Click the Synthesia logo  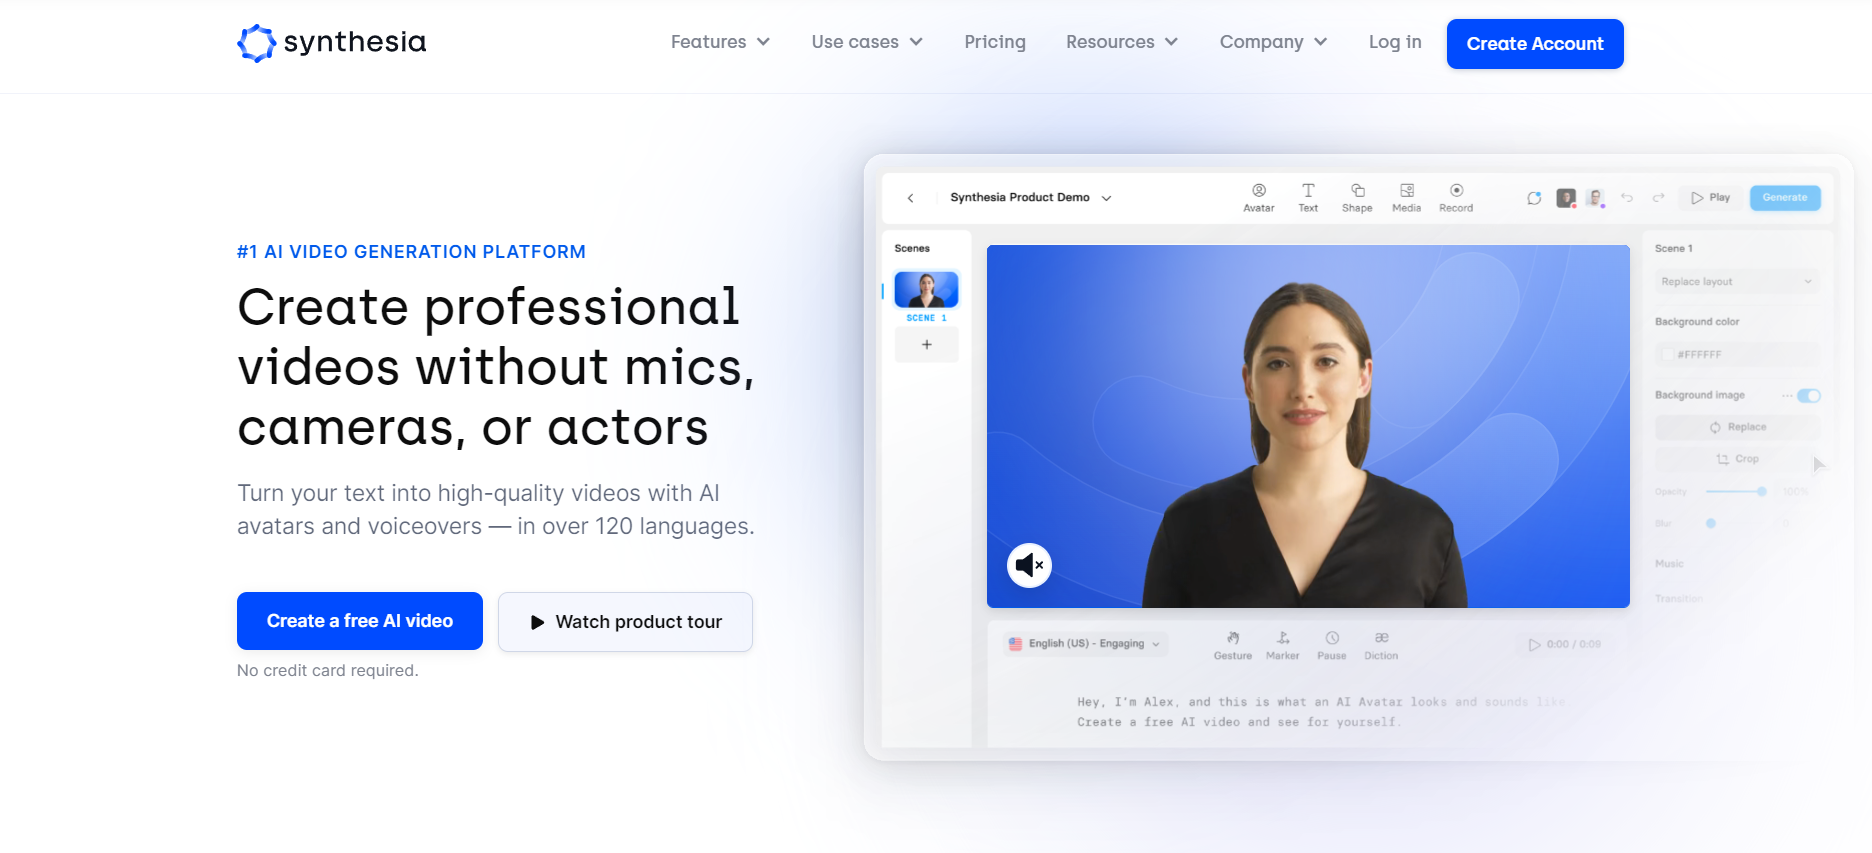[331, 43]
